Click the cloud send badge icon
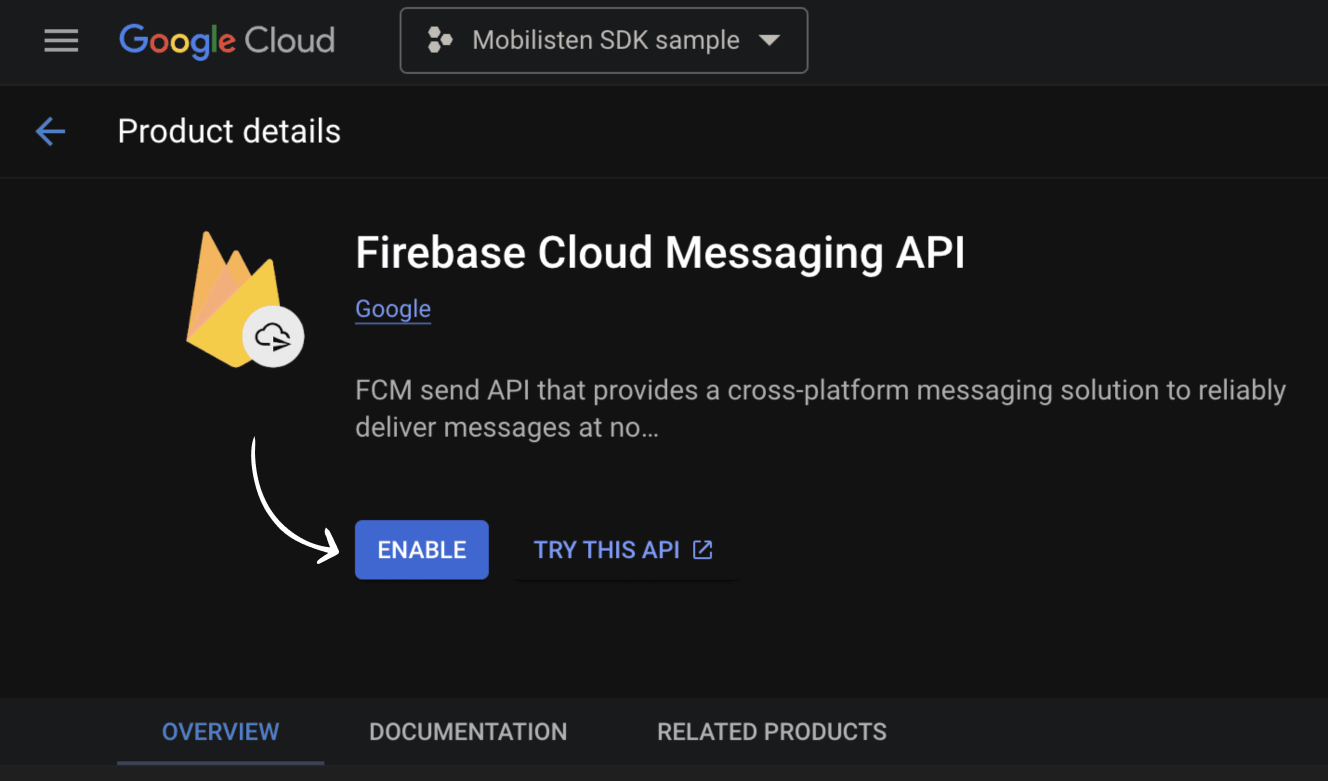Image resolution: width=1328 pixels, height=781 pixels. tap(273, 337)
